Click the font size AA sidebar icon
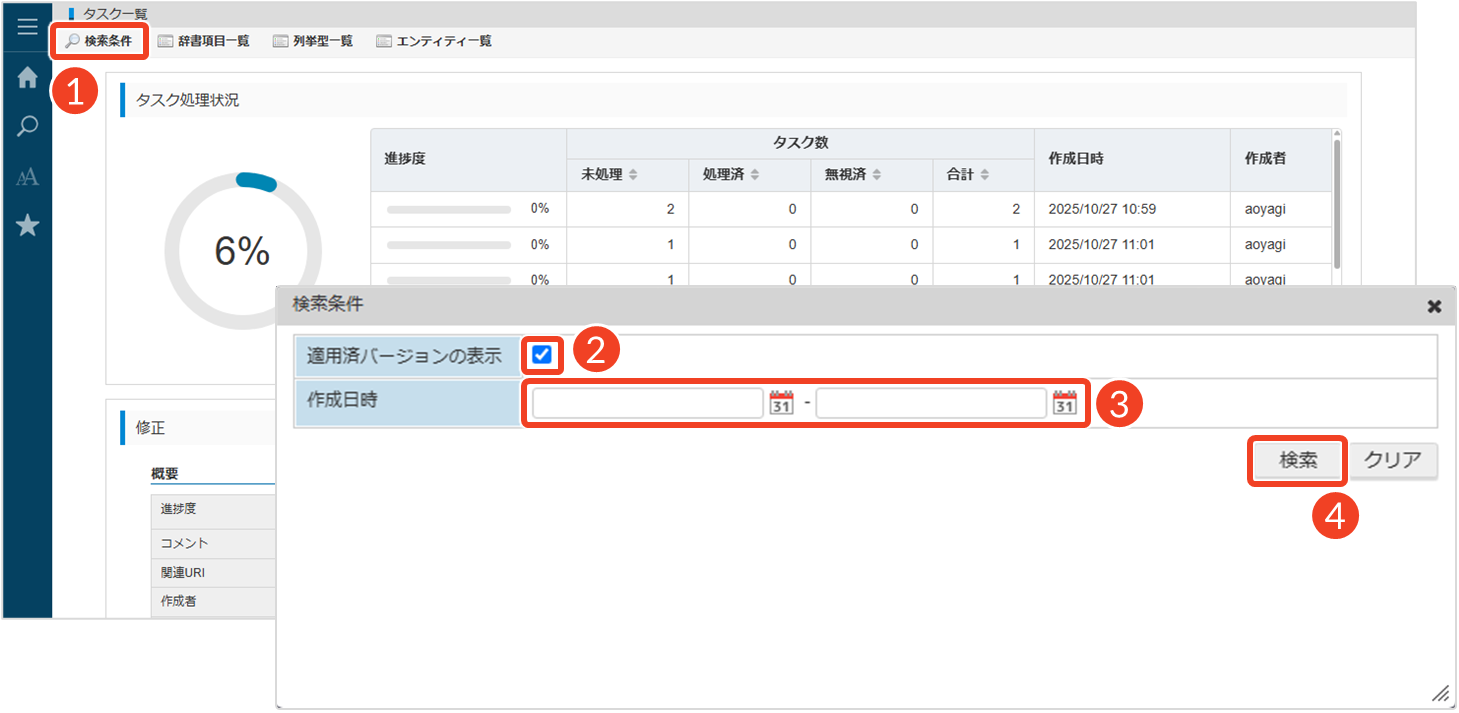This screenshot has height=713, width=1459. (27, 177)
